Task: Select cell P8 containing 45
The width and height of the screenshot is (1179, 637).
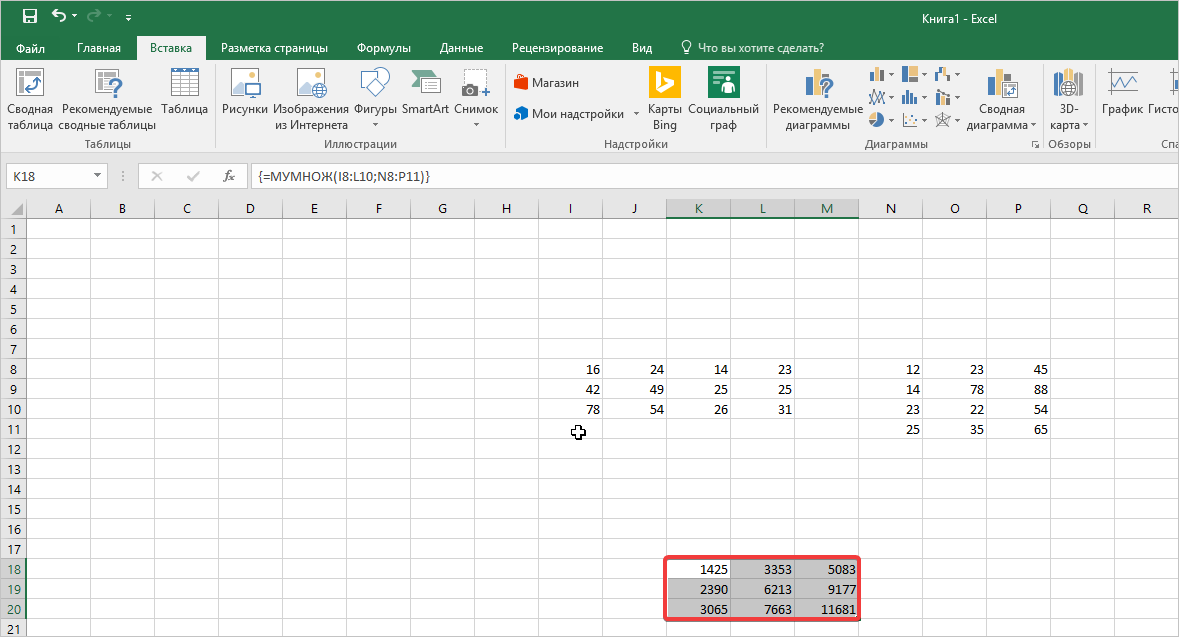Action: pyautogui.click(x=1018, y=369)
